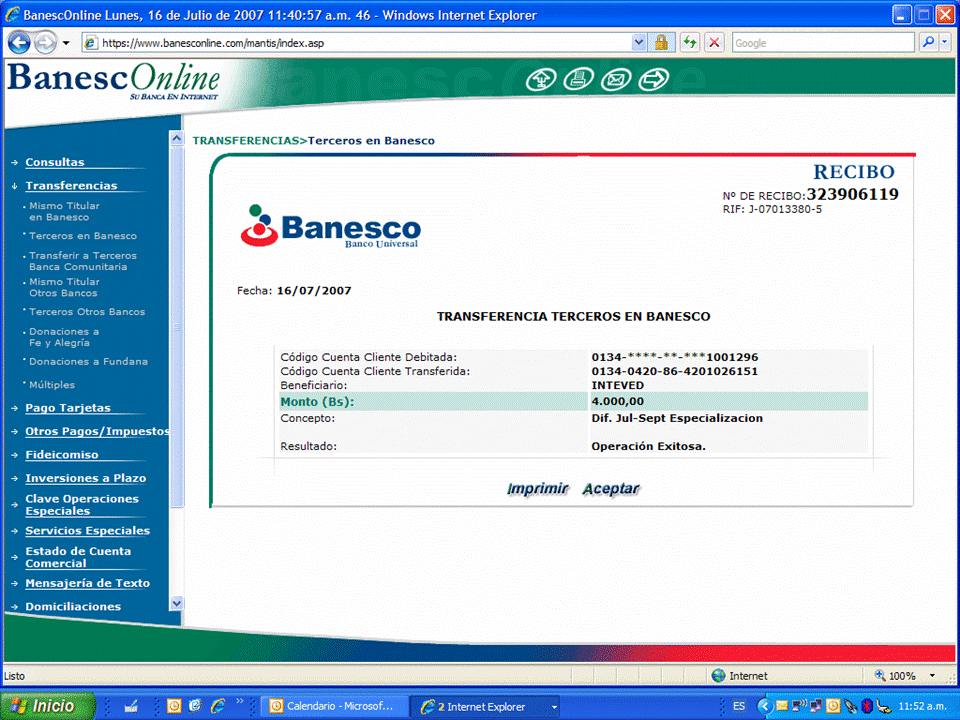Expand the address bar history dropdown
The width and height of the screenshot is (960, 720).
pos(639,43)
